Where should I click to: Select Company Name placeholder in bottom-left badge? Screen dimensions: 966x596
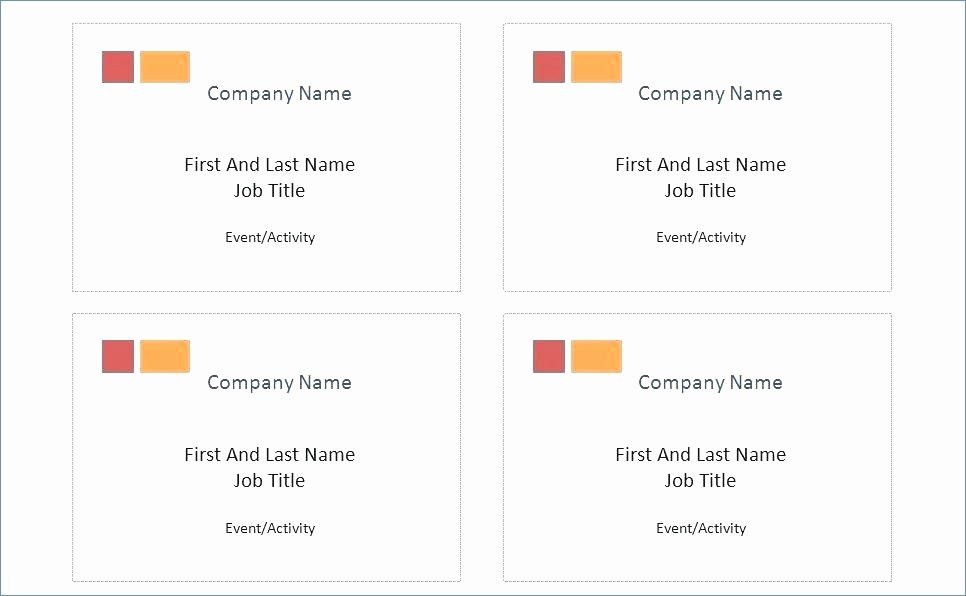280,383
